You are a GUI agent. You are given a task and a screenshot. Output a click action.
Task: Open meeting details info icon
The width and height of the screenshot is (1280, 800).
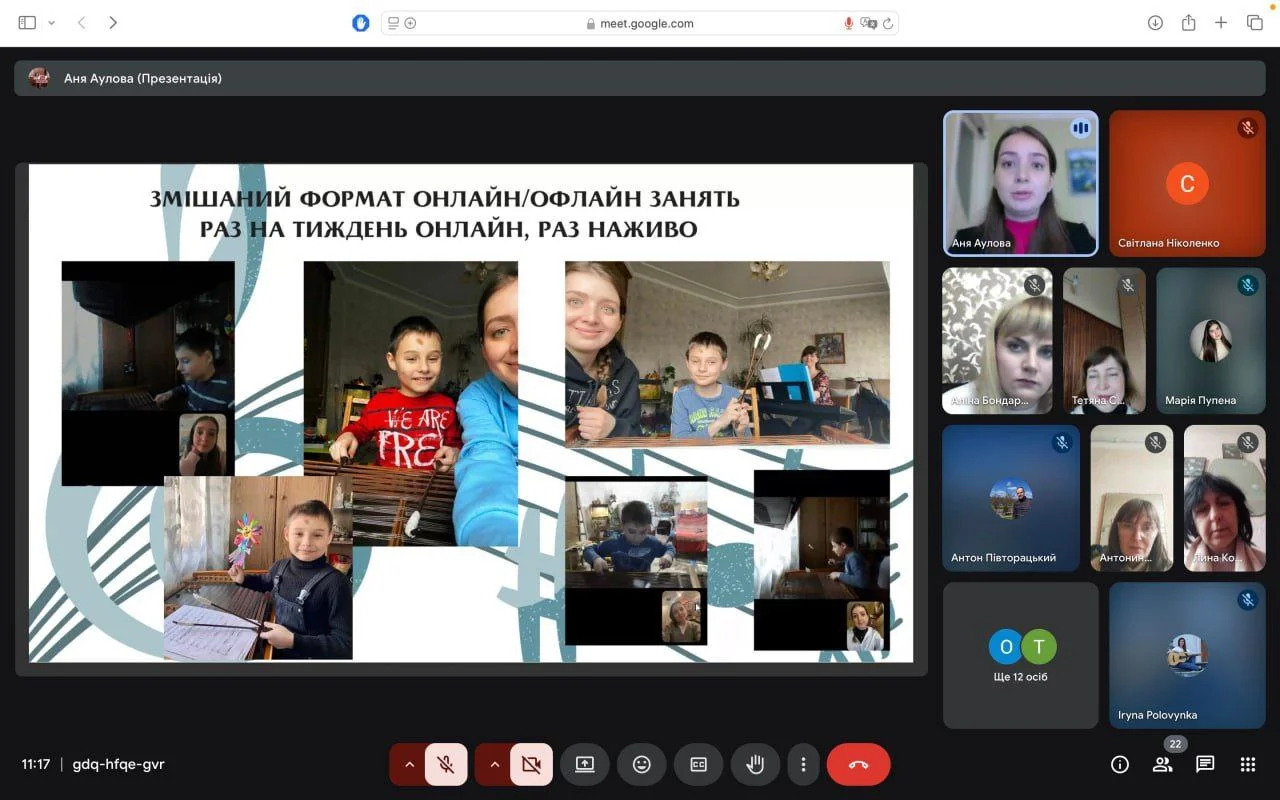[1120, 765]
